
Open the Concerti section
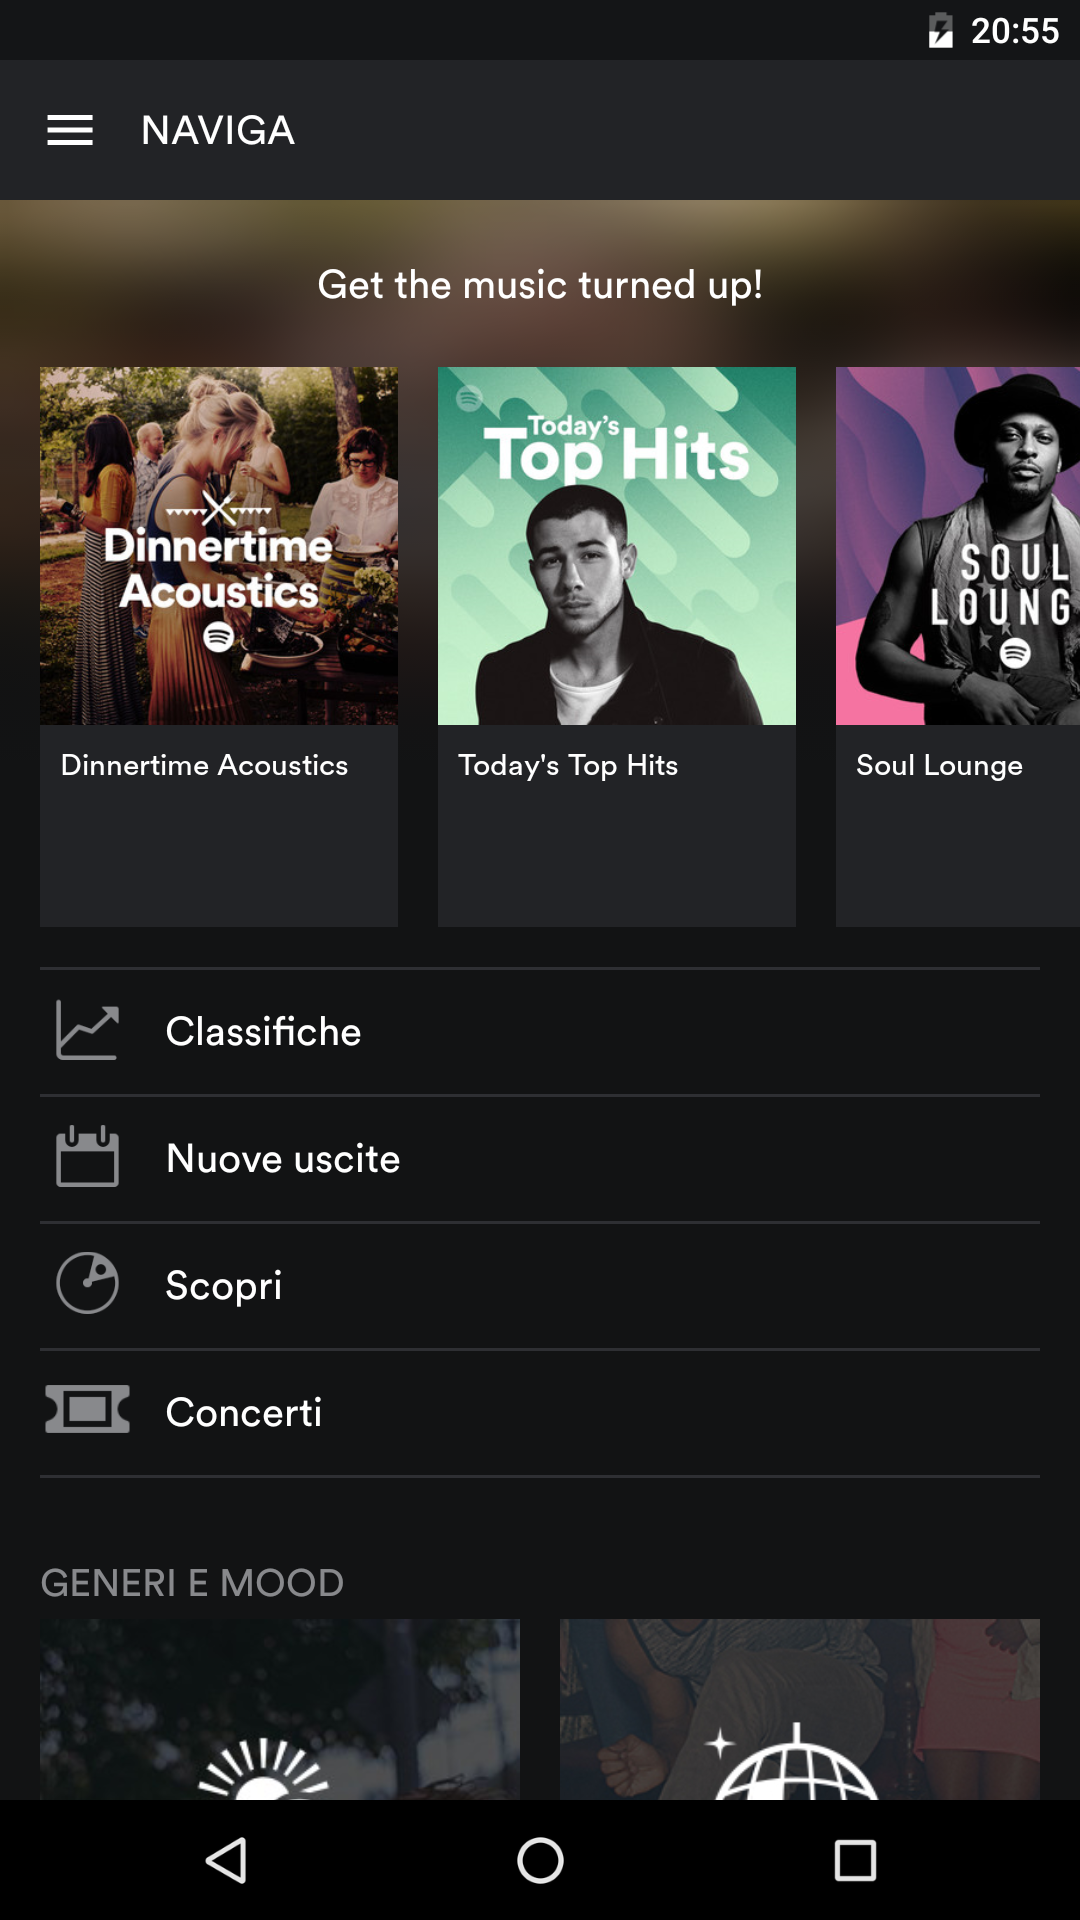(x=244, y=1413)
